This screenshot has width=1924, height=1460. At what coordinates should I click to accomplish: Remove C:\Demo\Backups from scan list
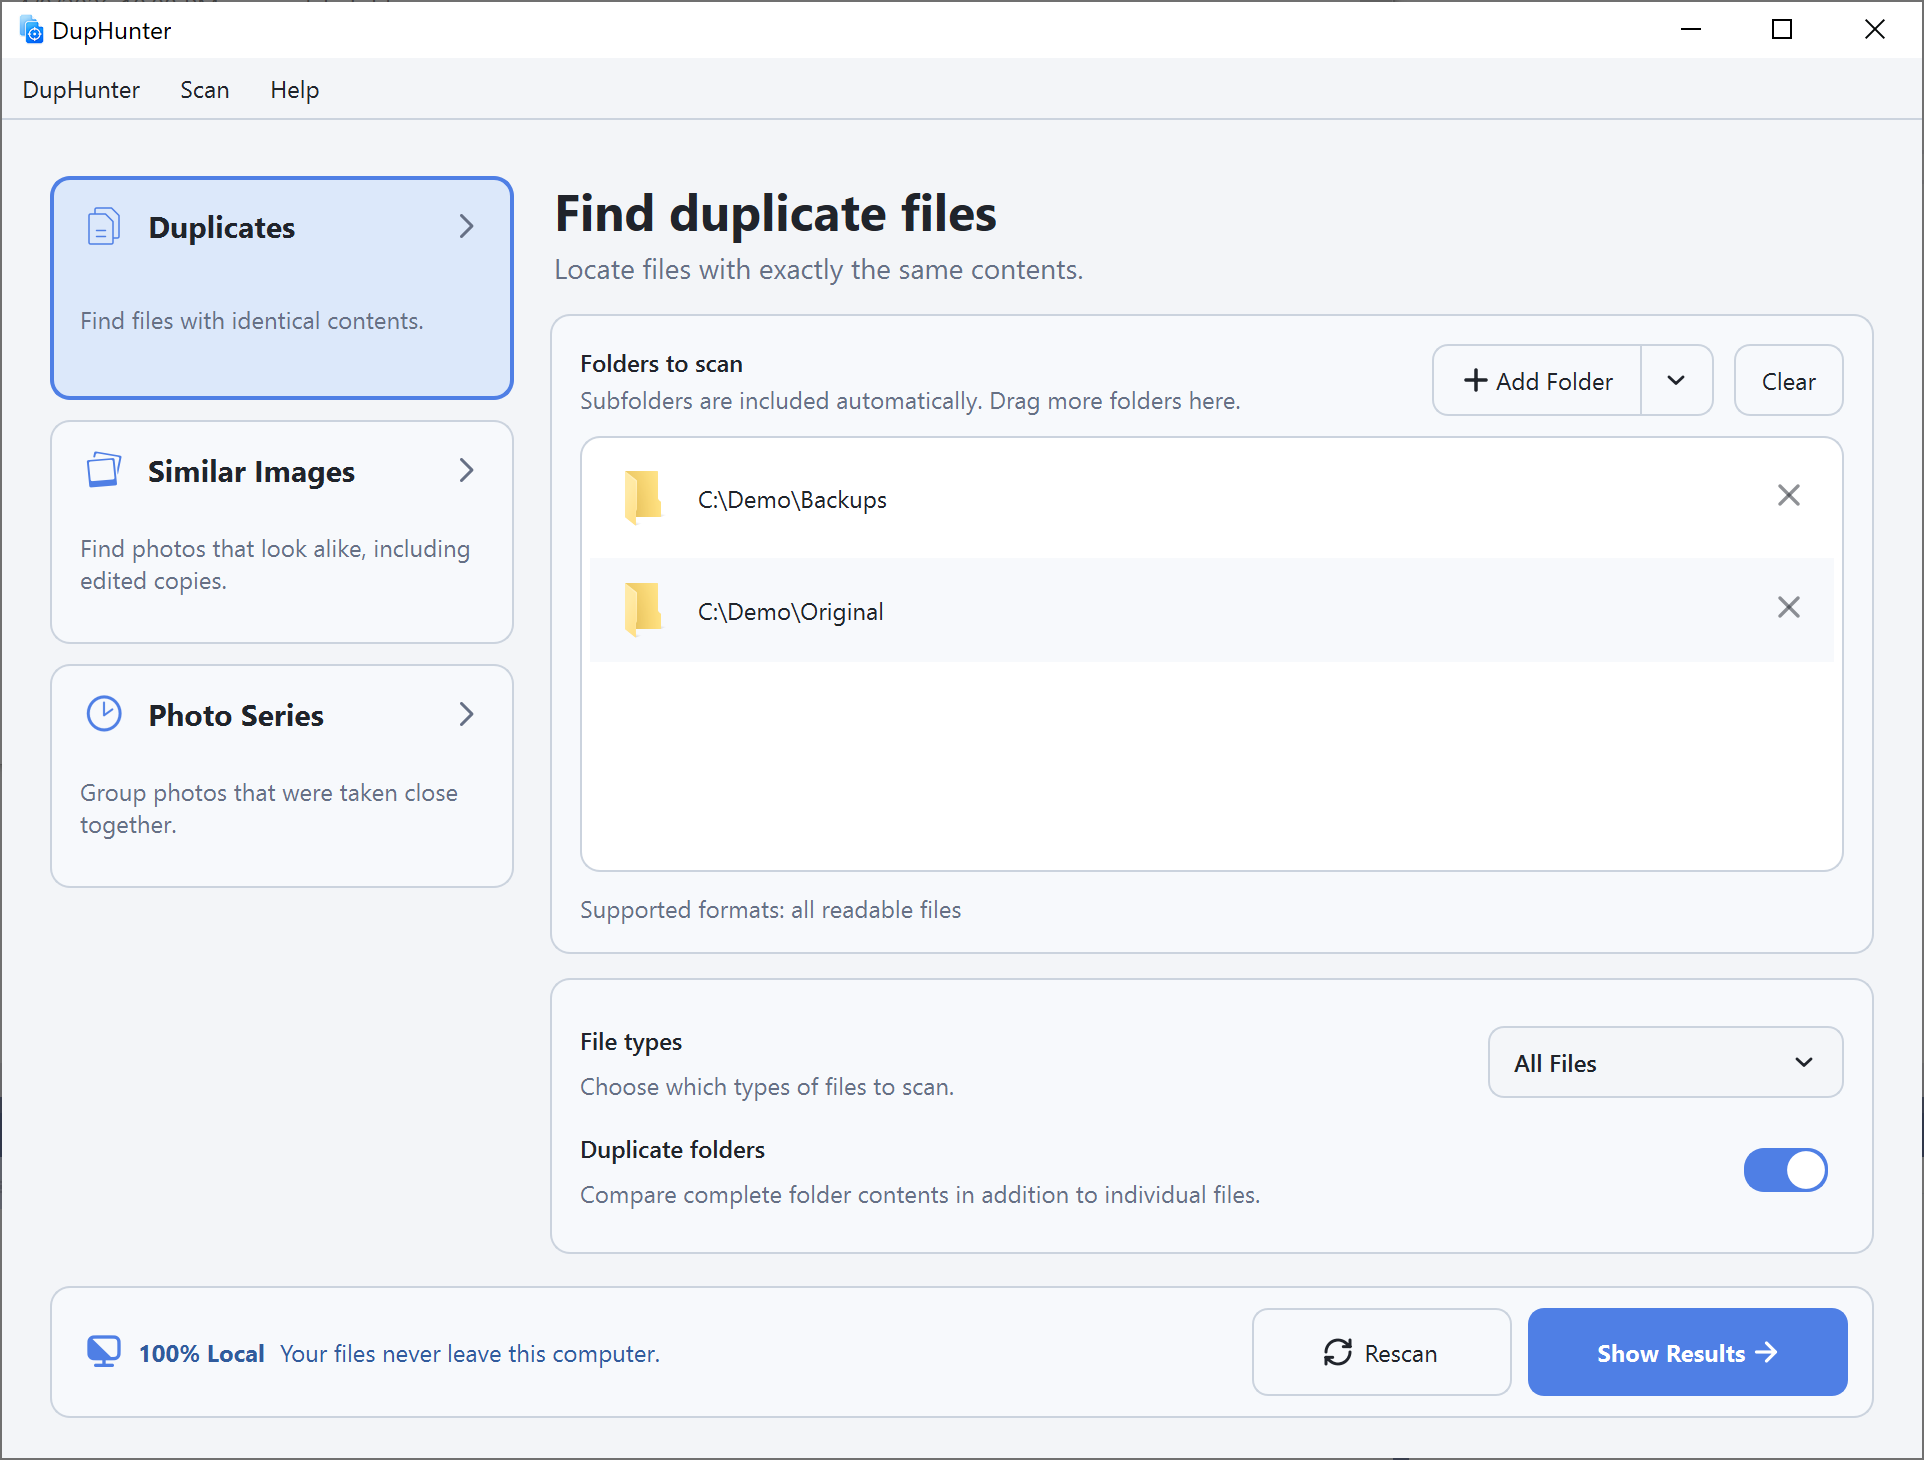[x=1789, y=495]
